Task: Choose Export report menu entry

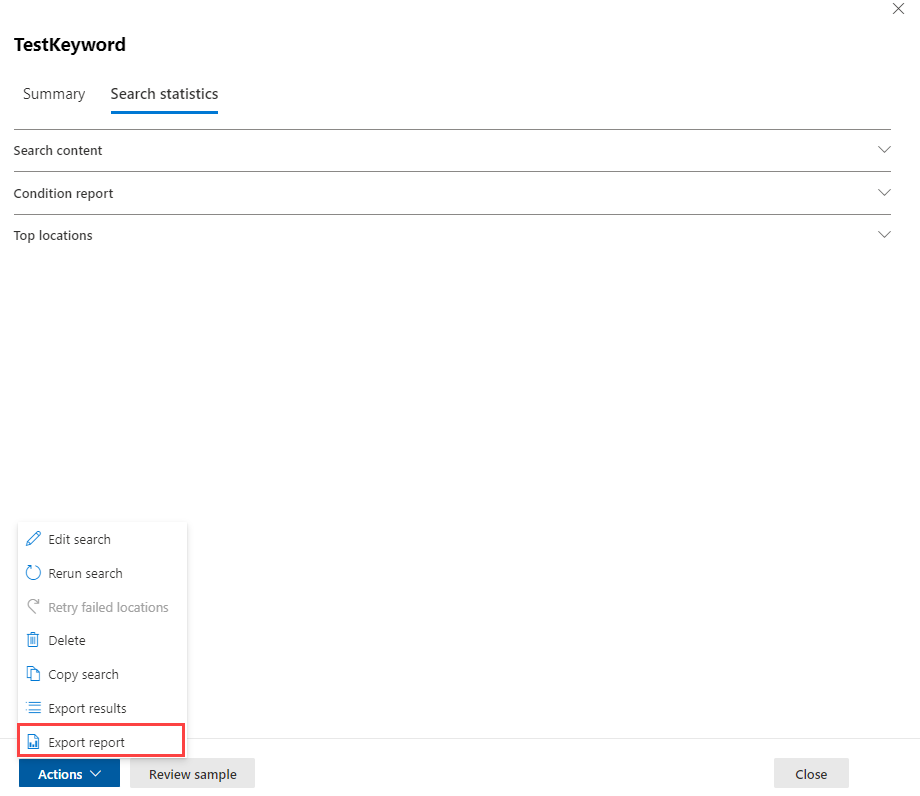Action: pos(102,741)
